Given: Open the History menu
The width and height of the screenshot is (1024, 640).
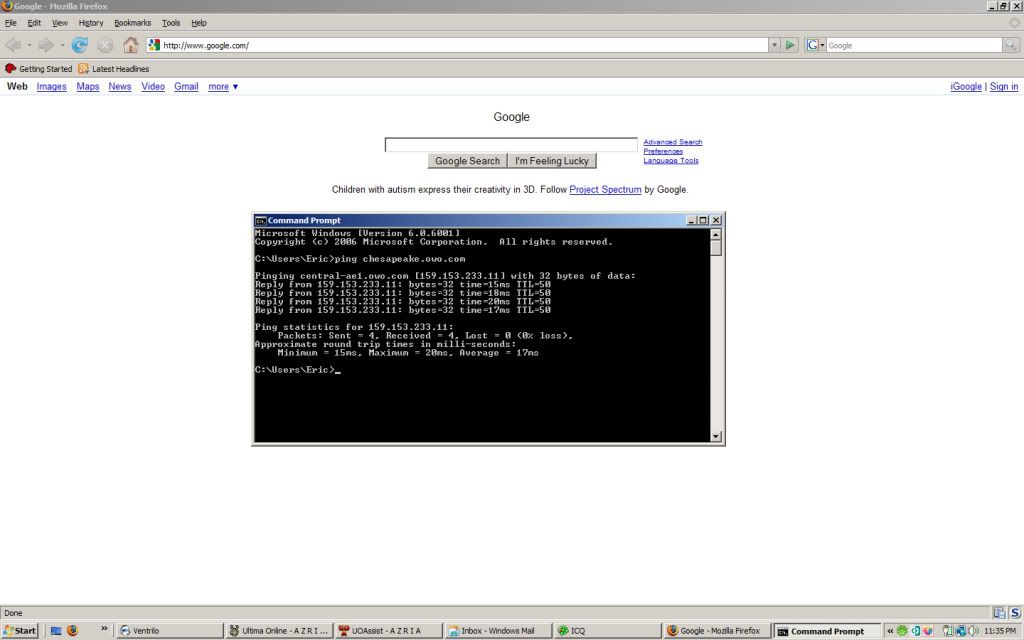Looking at the screenshot, I should [x=91, y=23].
